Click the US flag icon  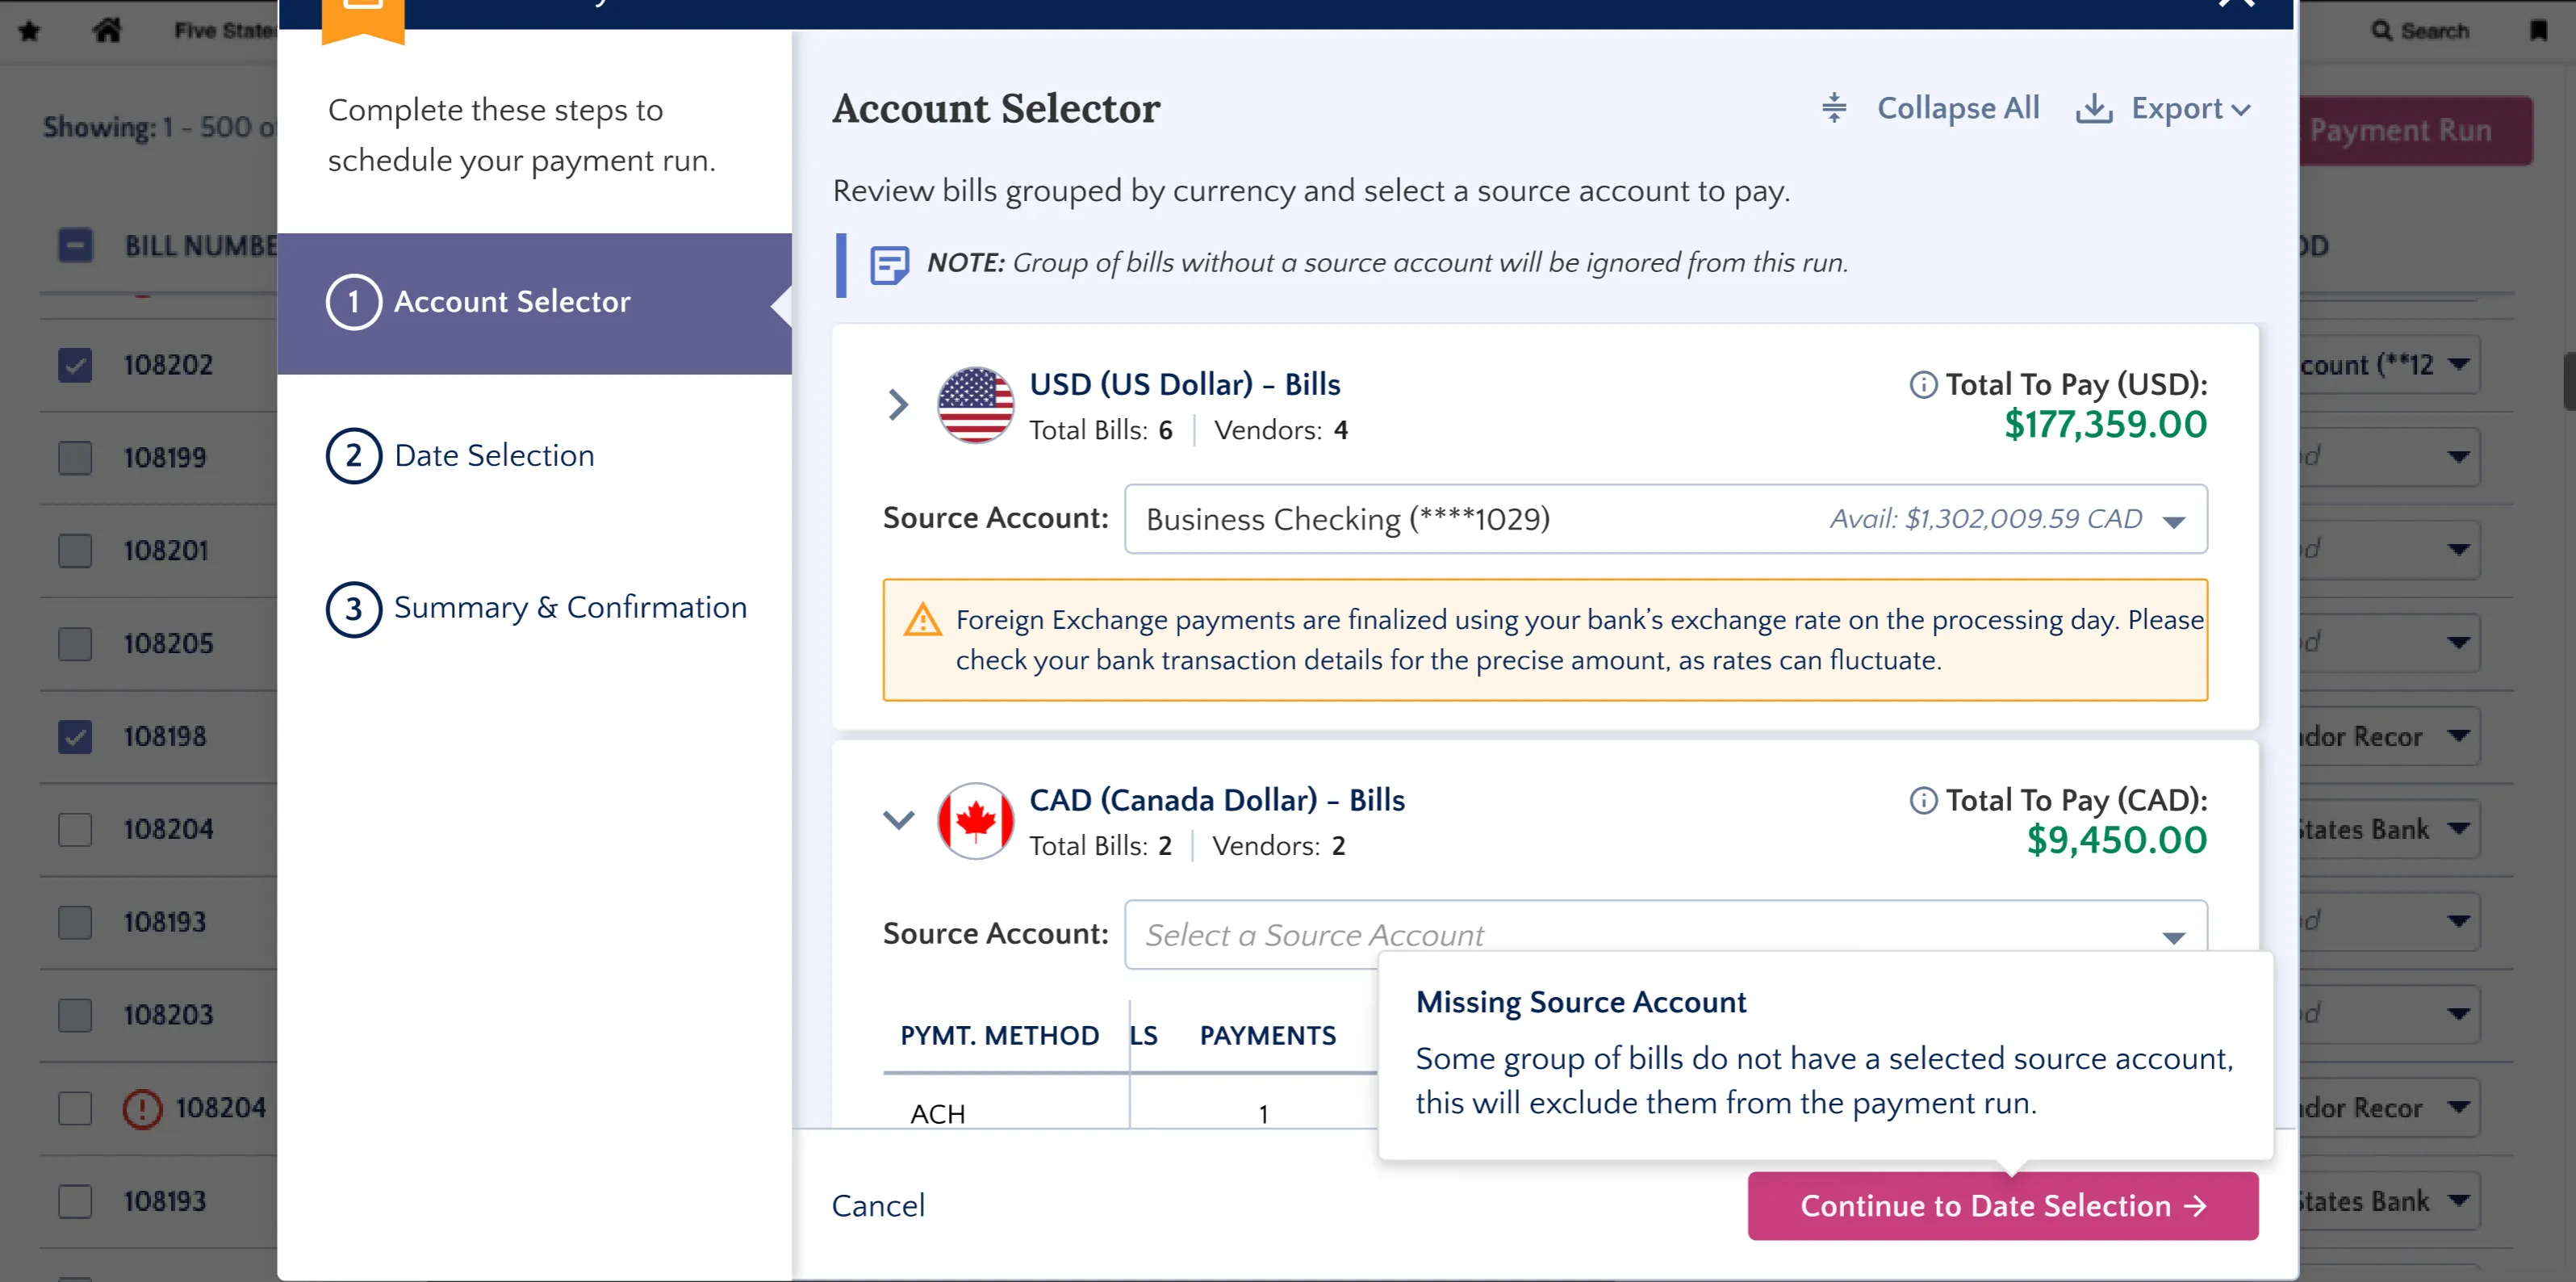975,405
